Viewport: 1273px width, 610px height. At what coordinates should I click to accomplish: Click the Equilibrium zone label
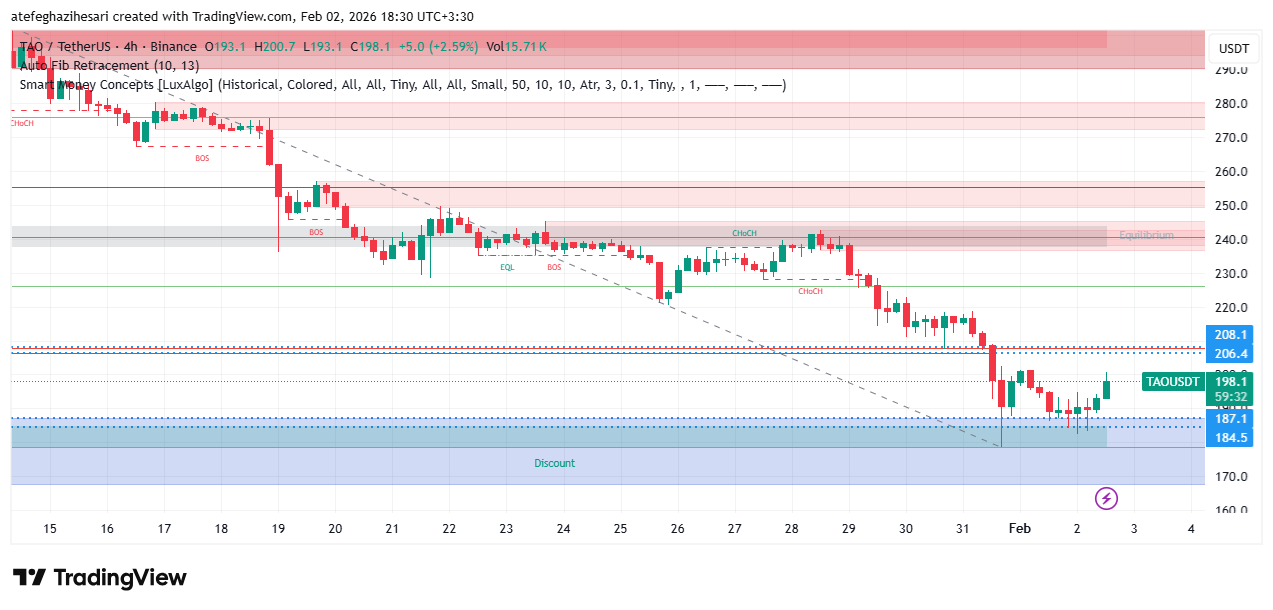pos(1146,235)
